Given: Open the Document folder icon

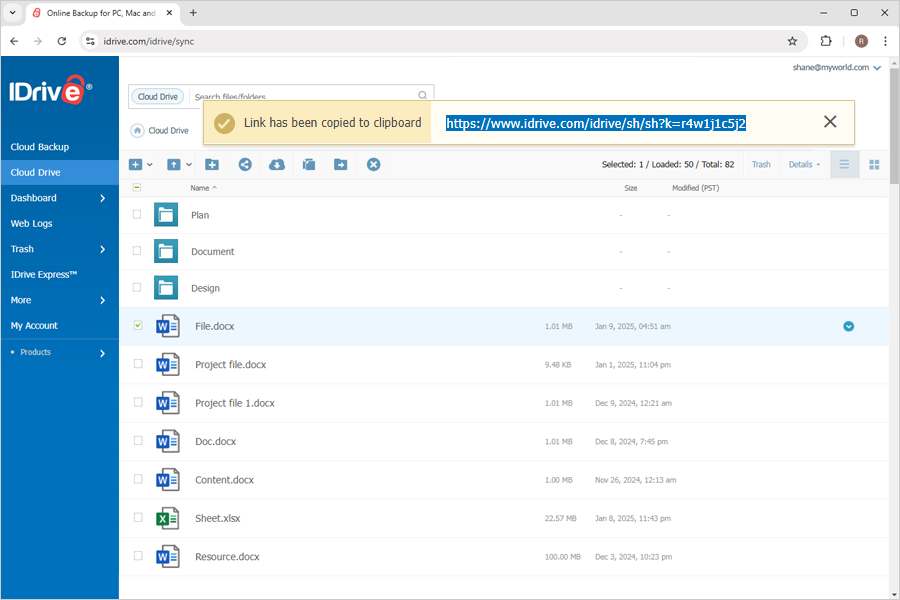Looking at the screenshot, I should [166, 251].
